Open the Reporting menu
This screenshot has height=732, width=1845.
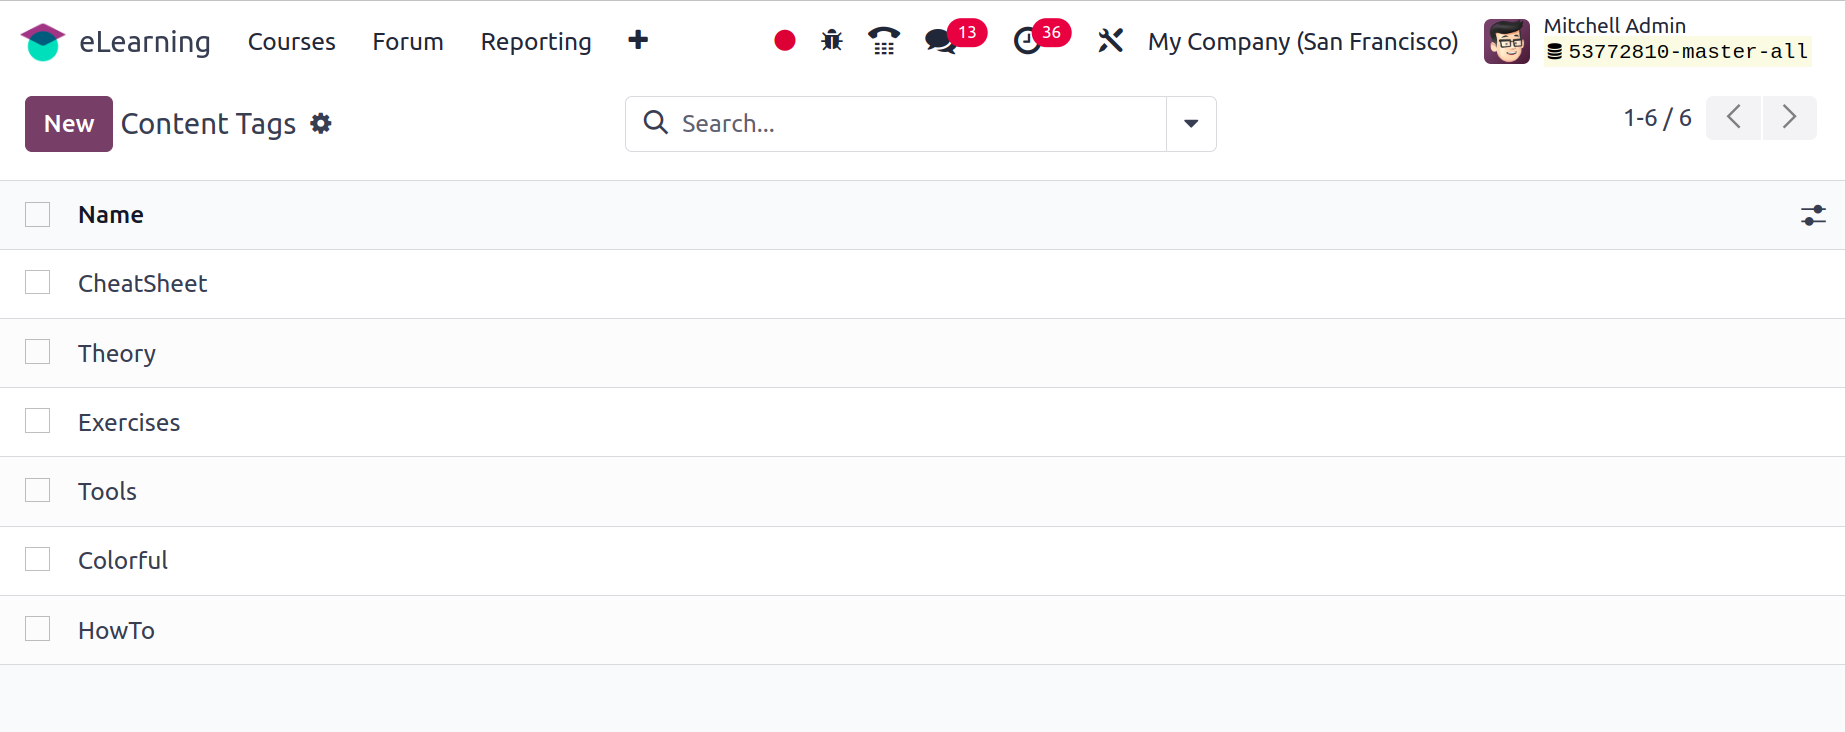point(536,42)
